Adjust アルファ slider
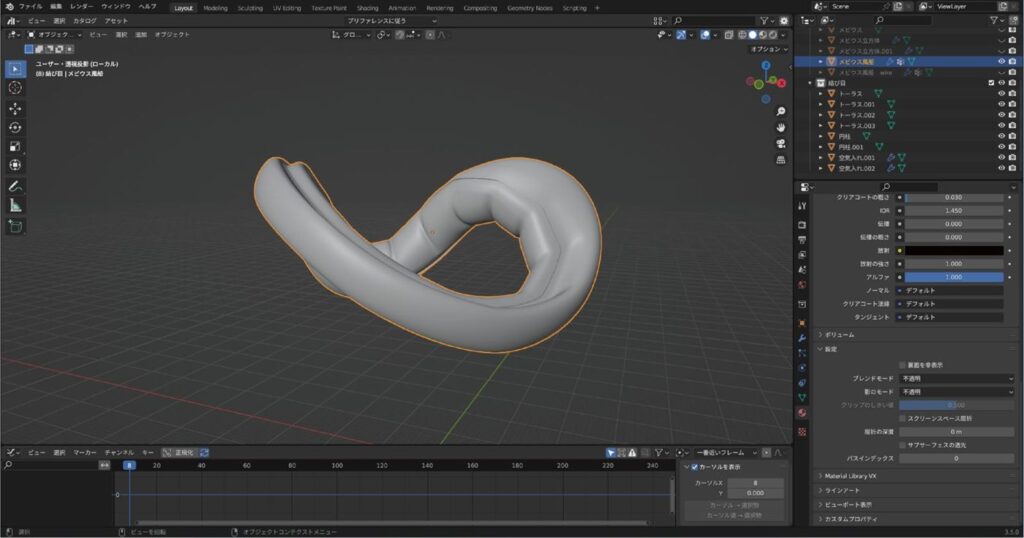Screen dimensions: 1024x538 [954, 277]
